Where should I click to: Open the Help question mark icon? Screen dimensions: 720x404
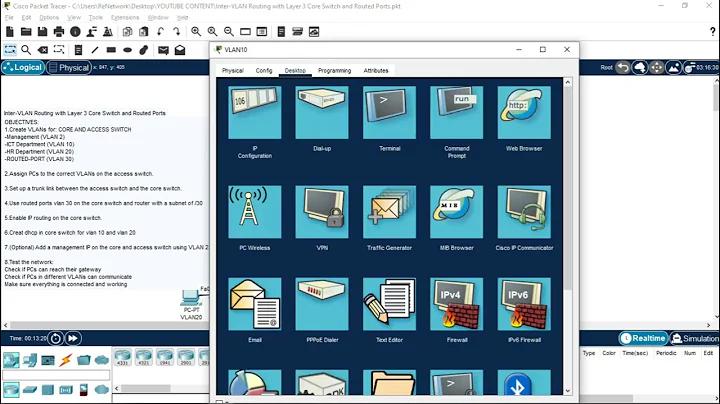pos(713,32)
